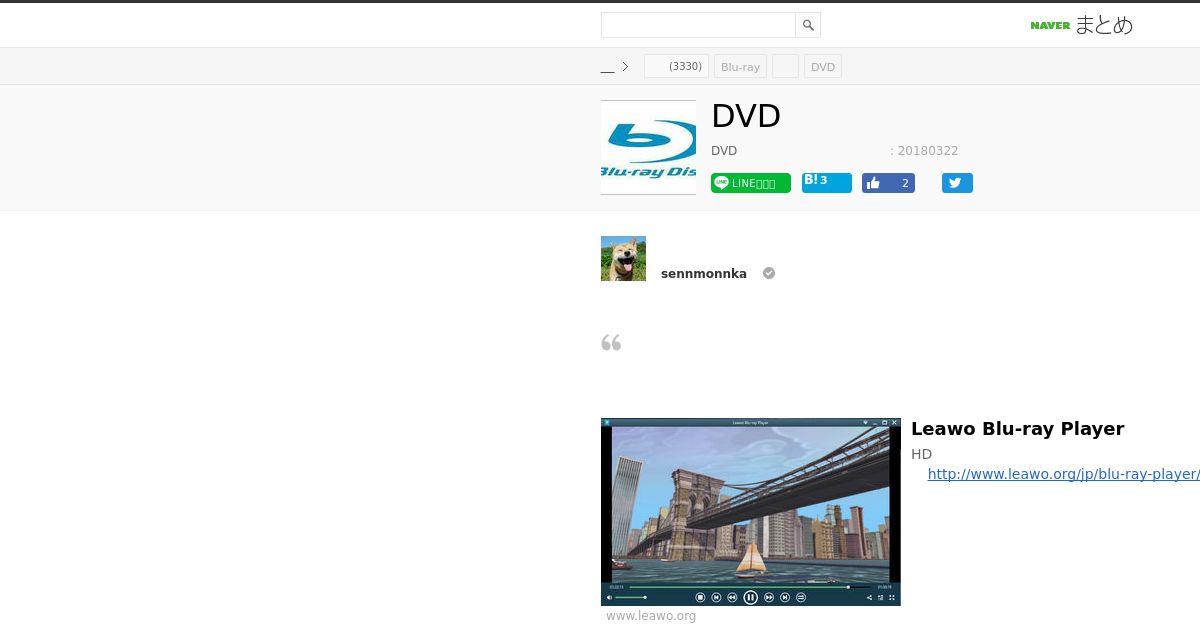Click the Facebook thumbs-up like button
The width and height of the screenshot is (1200, 630).
(888, 183)
